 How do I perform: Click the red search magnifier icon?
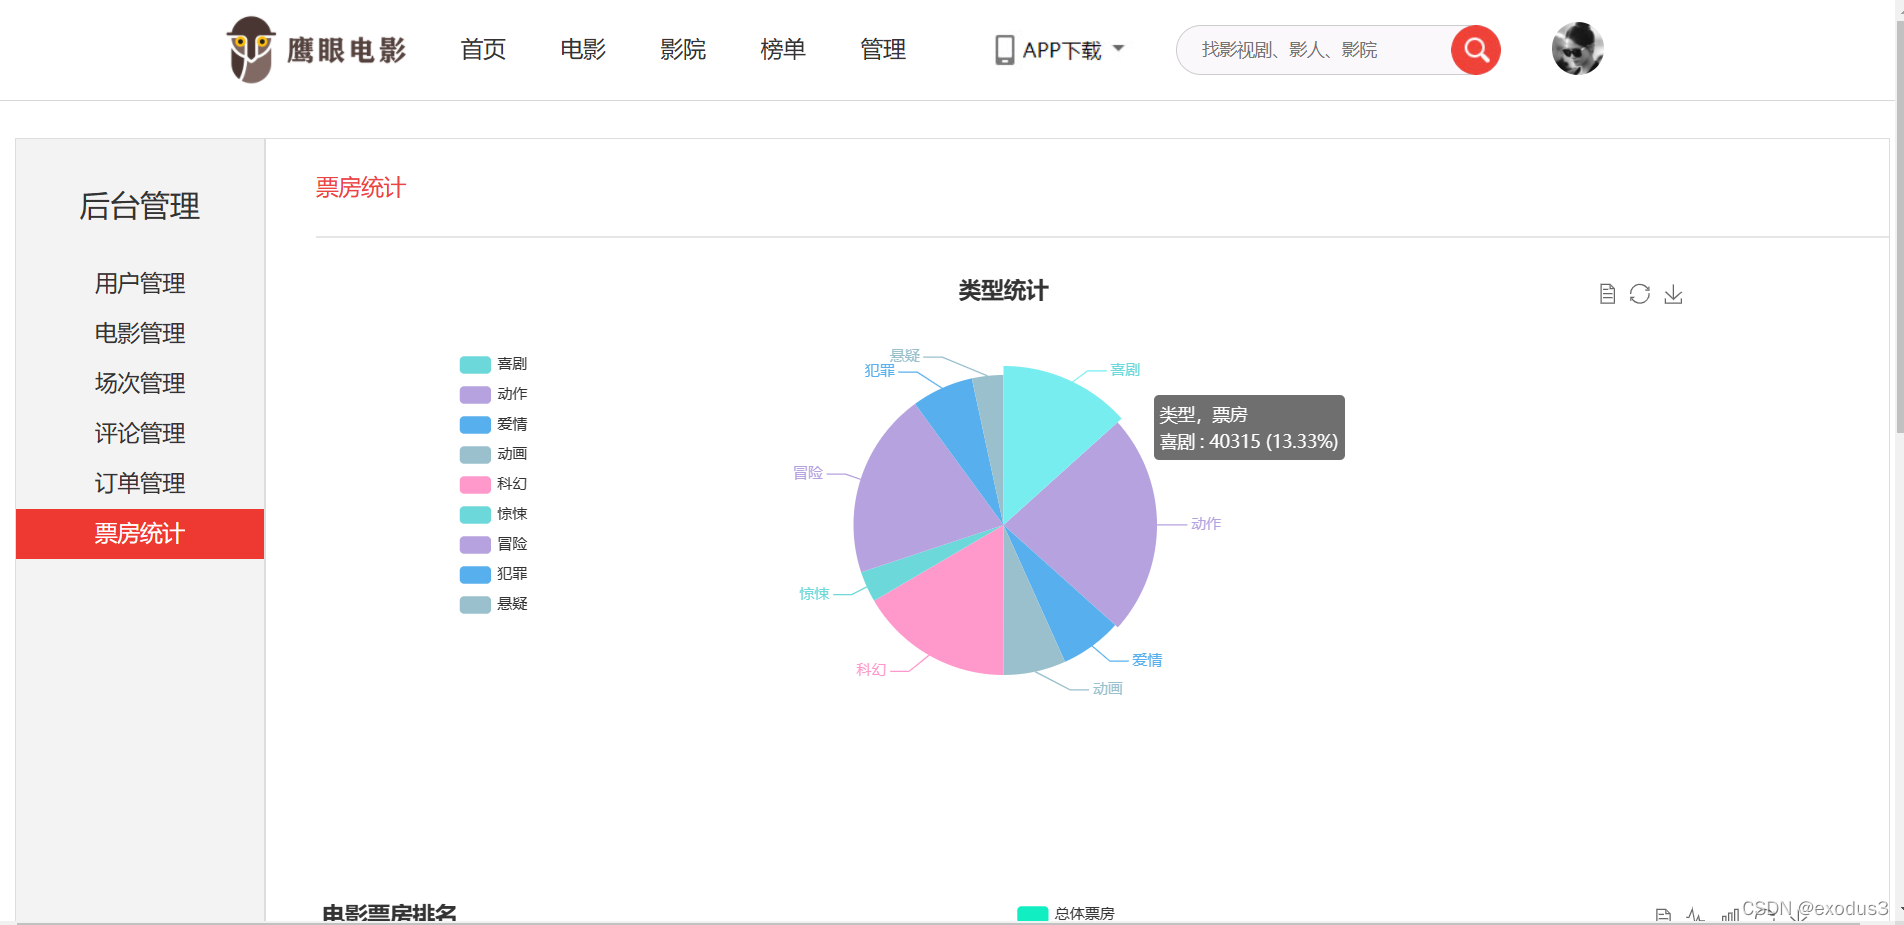click(1475, 49)
